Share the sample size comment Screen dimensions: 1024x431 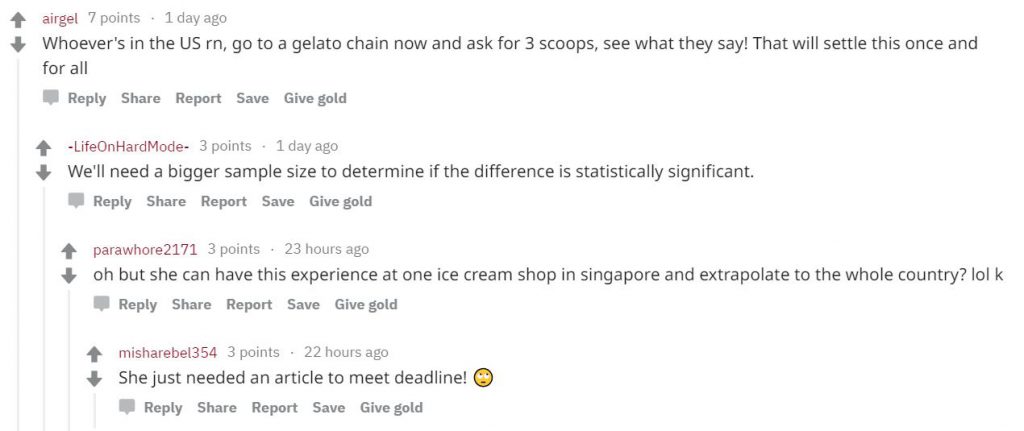(x=166, y=202)
